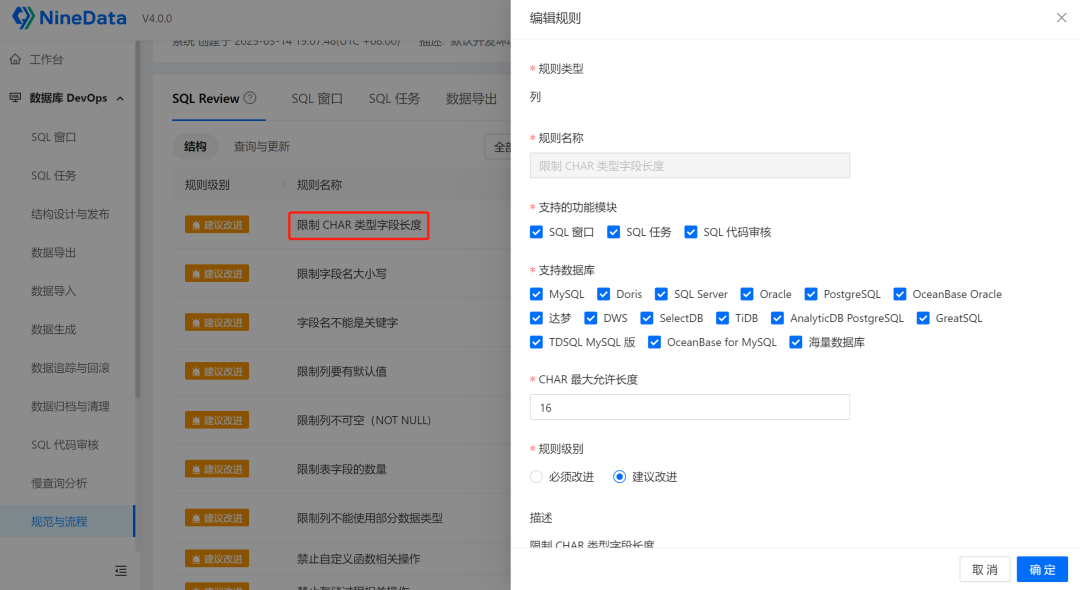The image size is (1080, 590).
Task: Open 数据导出 in the sidebar
Action: click(x=54, y=253)
